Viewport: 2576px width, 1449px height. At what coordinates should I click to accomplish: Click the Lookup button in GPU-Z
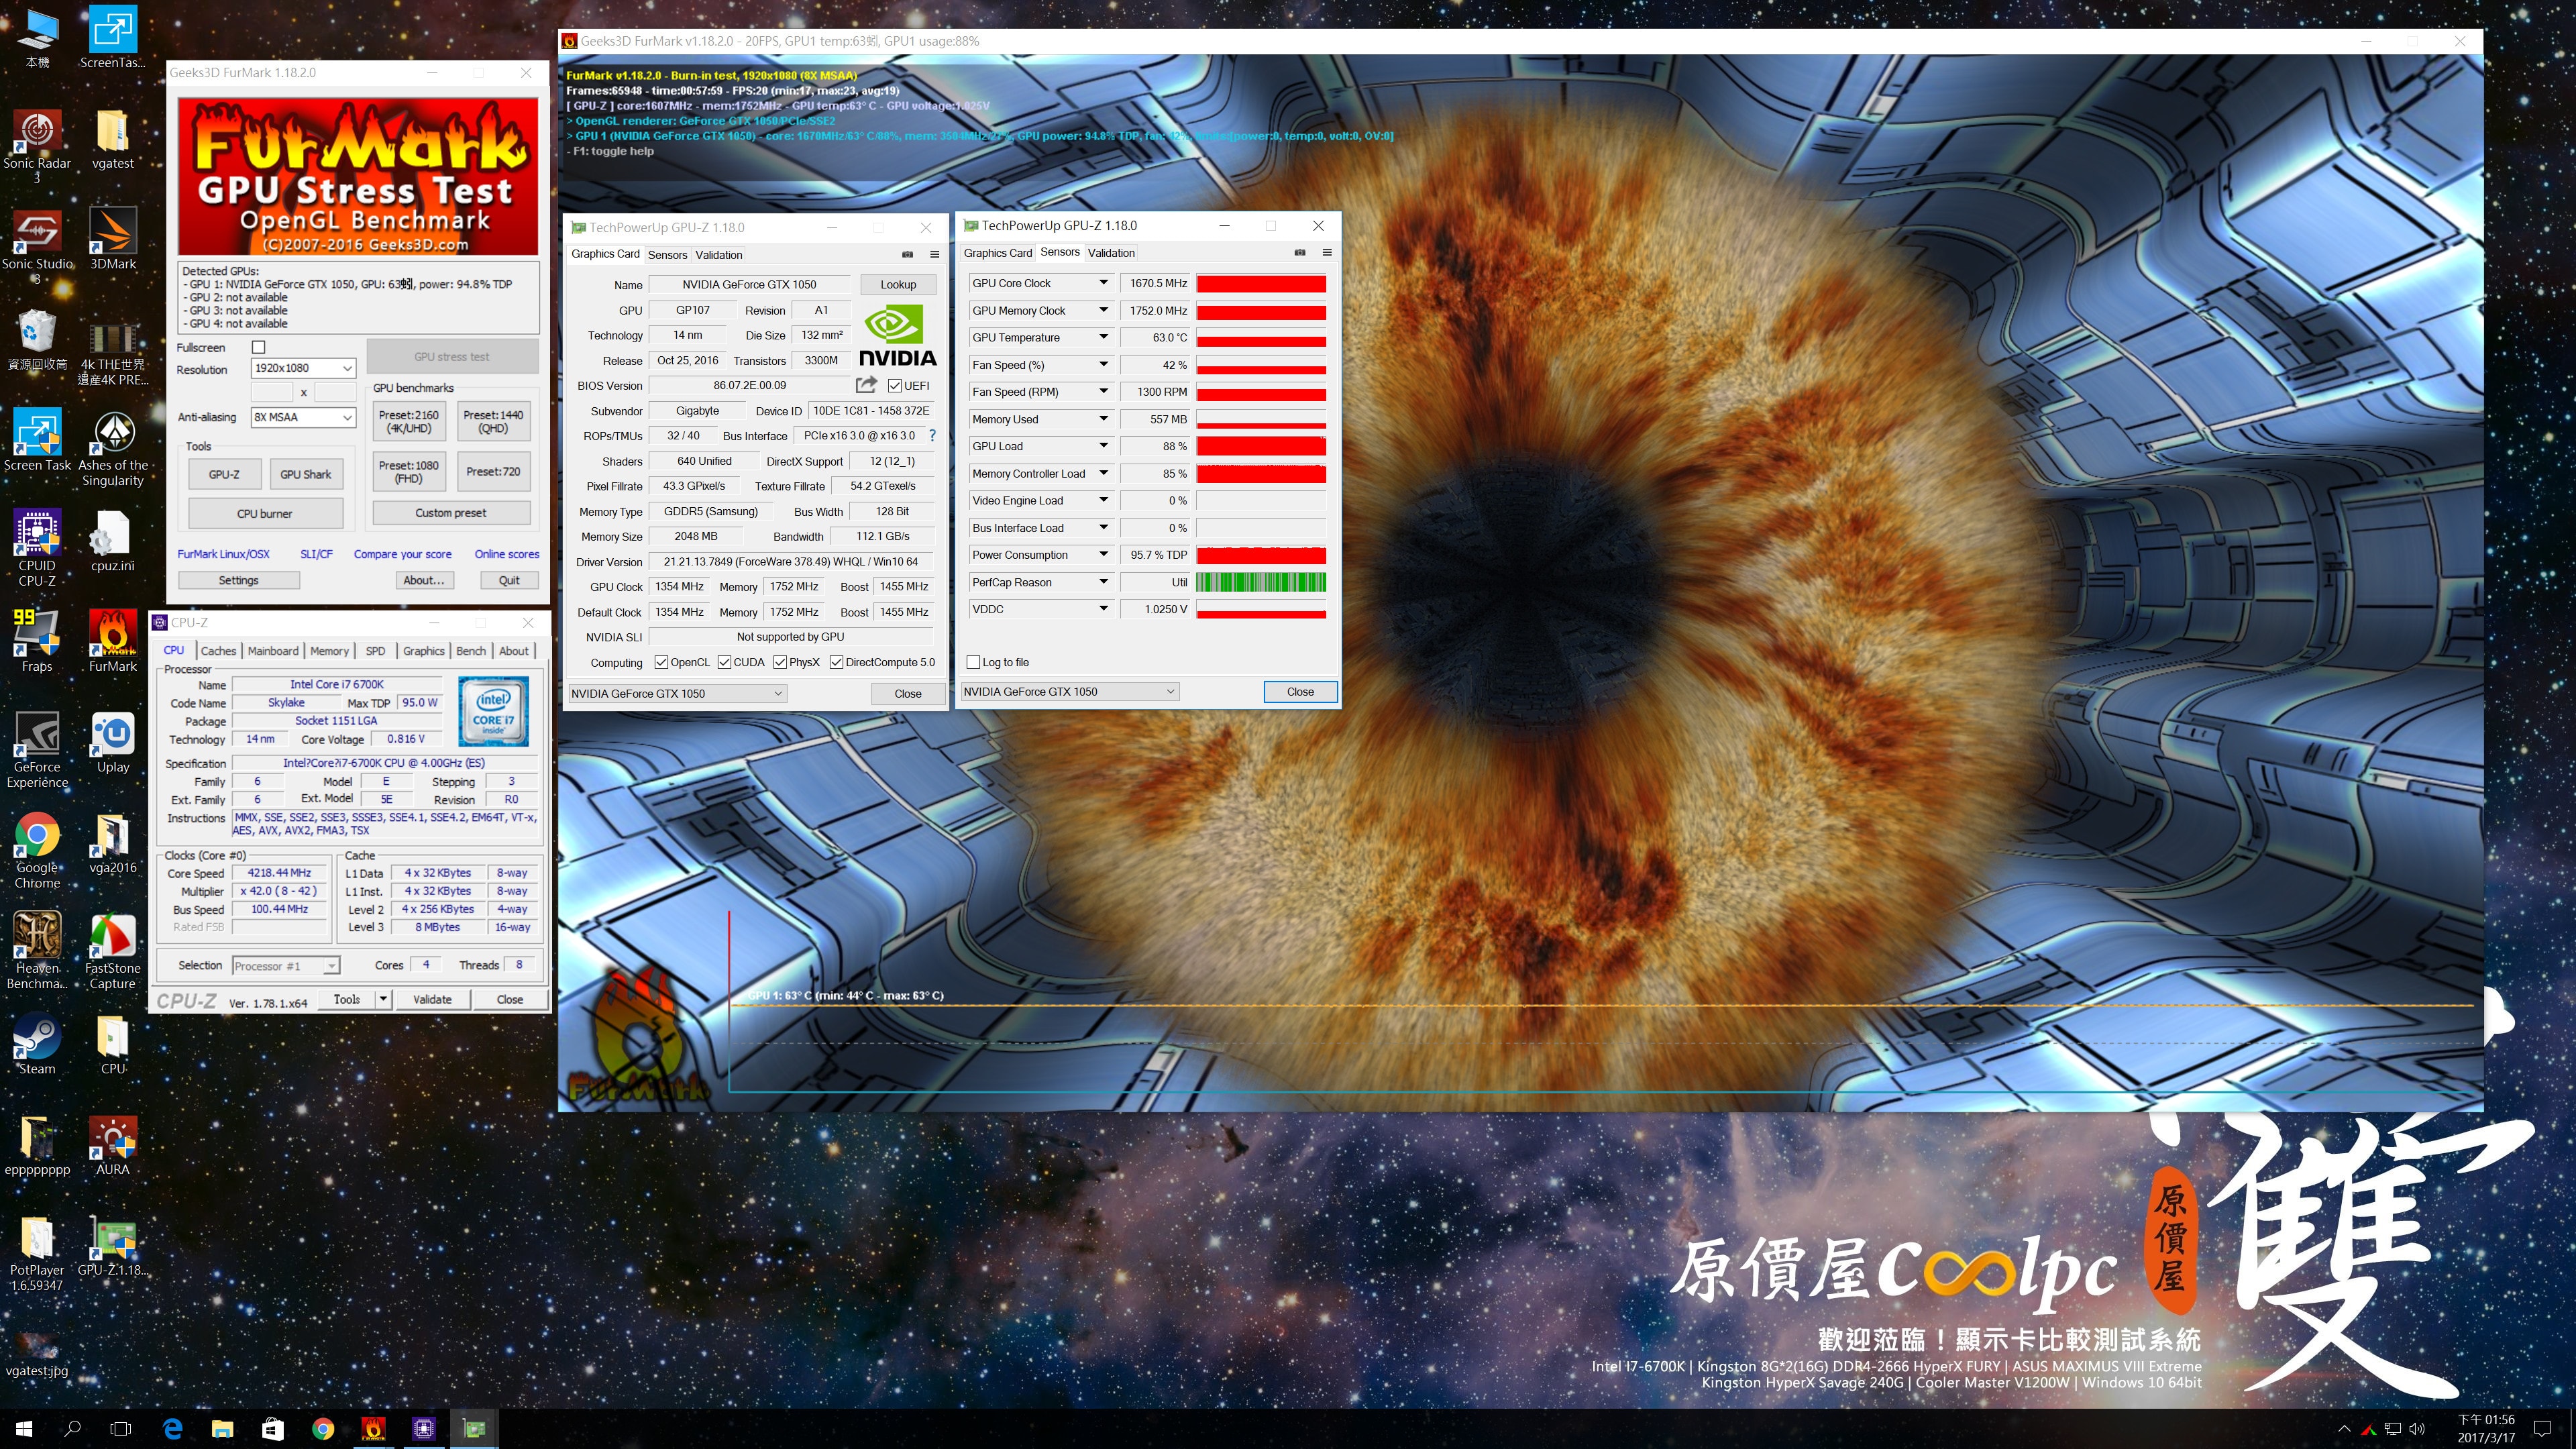pyautogui.click(x=898, y=284)
